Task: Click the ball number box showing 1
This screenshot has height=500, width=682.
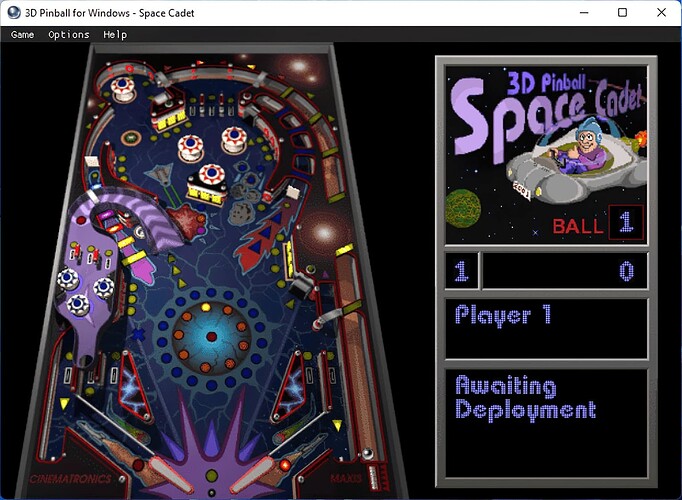Action: tap(626, 222)
